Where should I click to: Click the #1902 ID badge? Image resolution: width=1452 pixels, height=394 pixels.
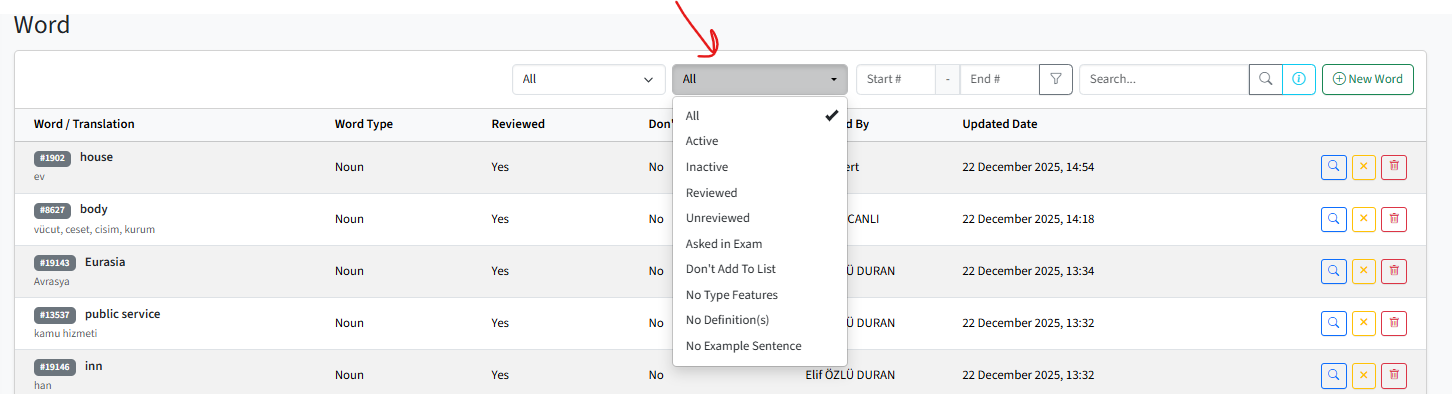52,158
